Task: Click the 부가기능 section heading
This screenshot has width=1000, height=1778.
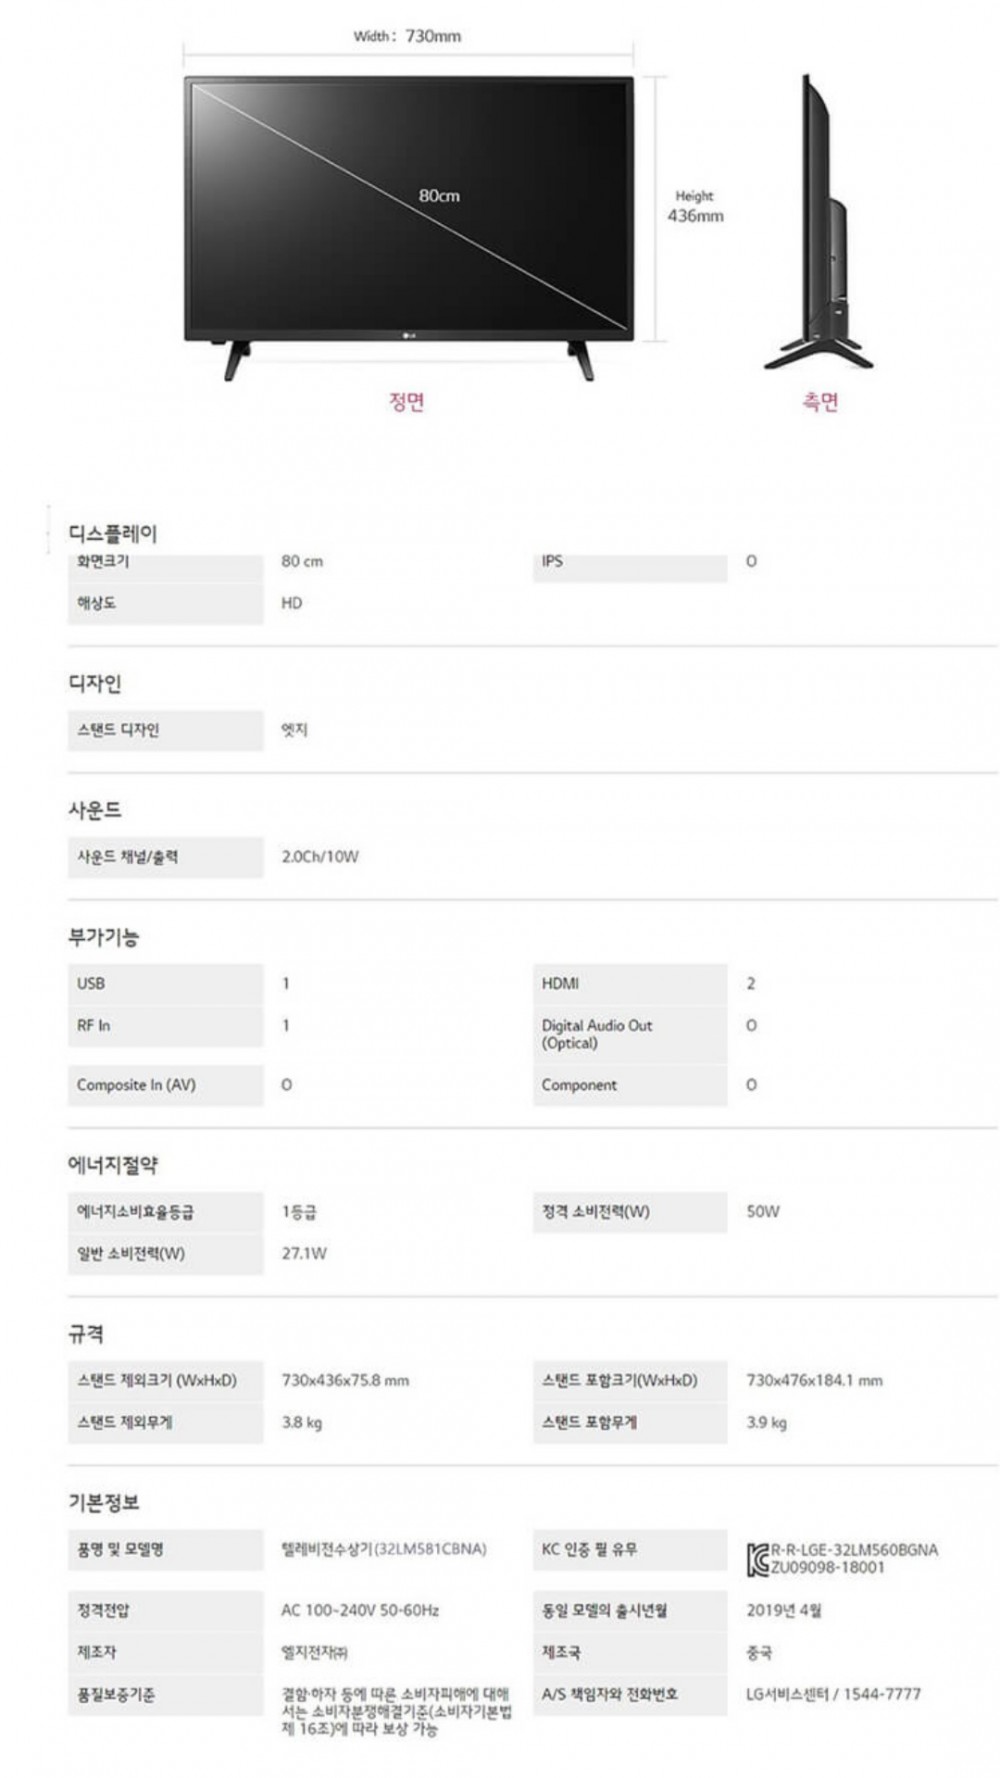Action: (x=104, y=937)
